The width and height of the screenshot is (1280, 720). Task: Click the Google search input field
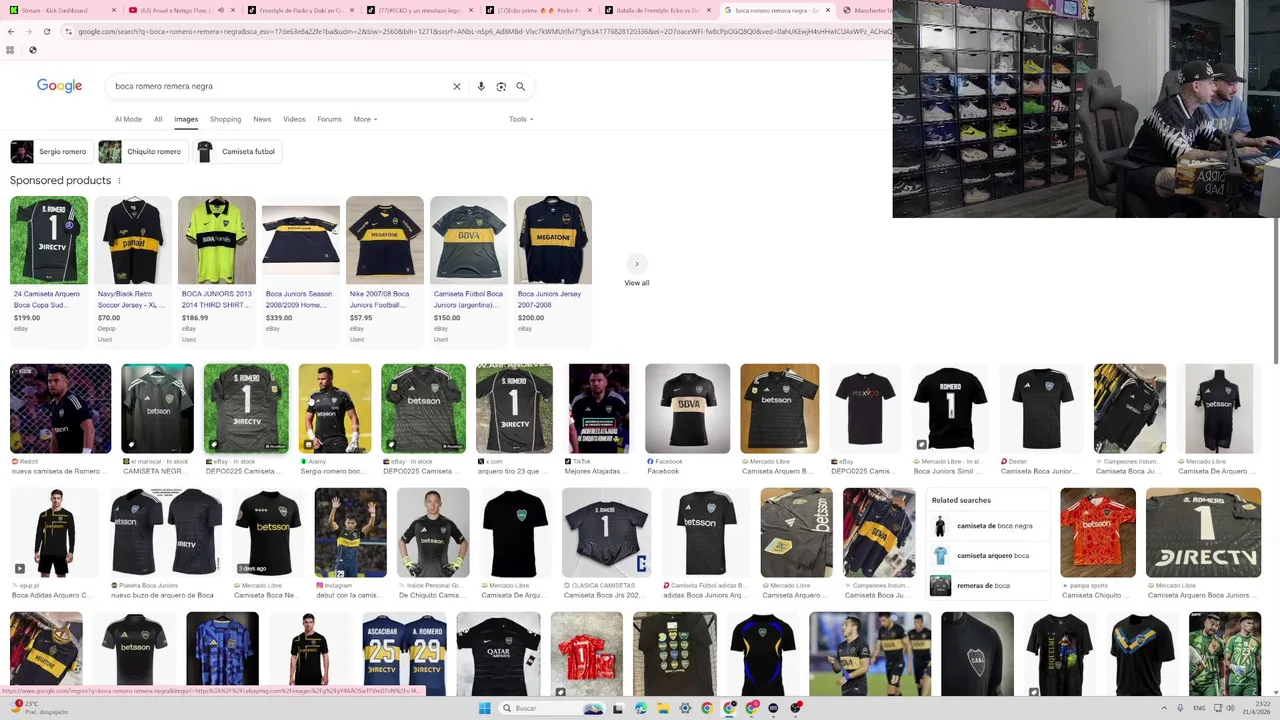[280, 86]
